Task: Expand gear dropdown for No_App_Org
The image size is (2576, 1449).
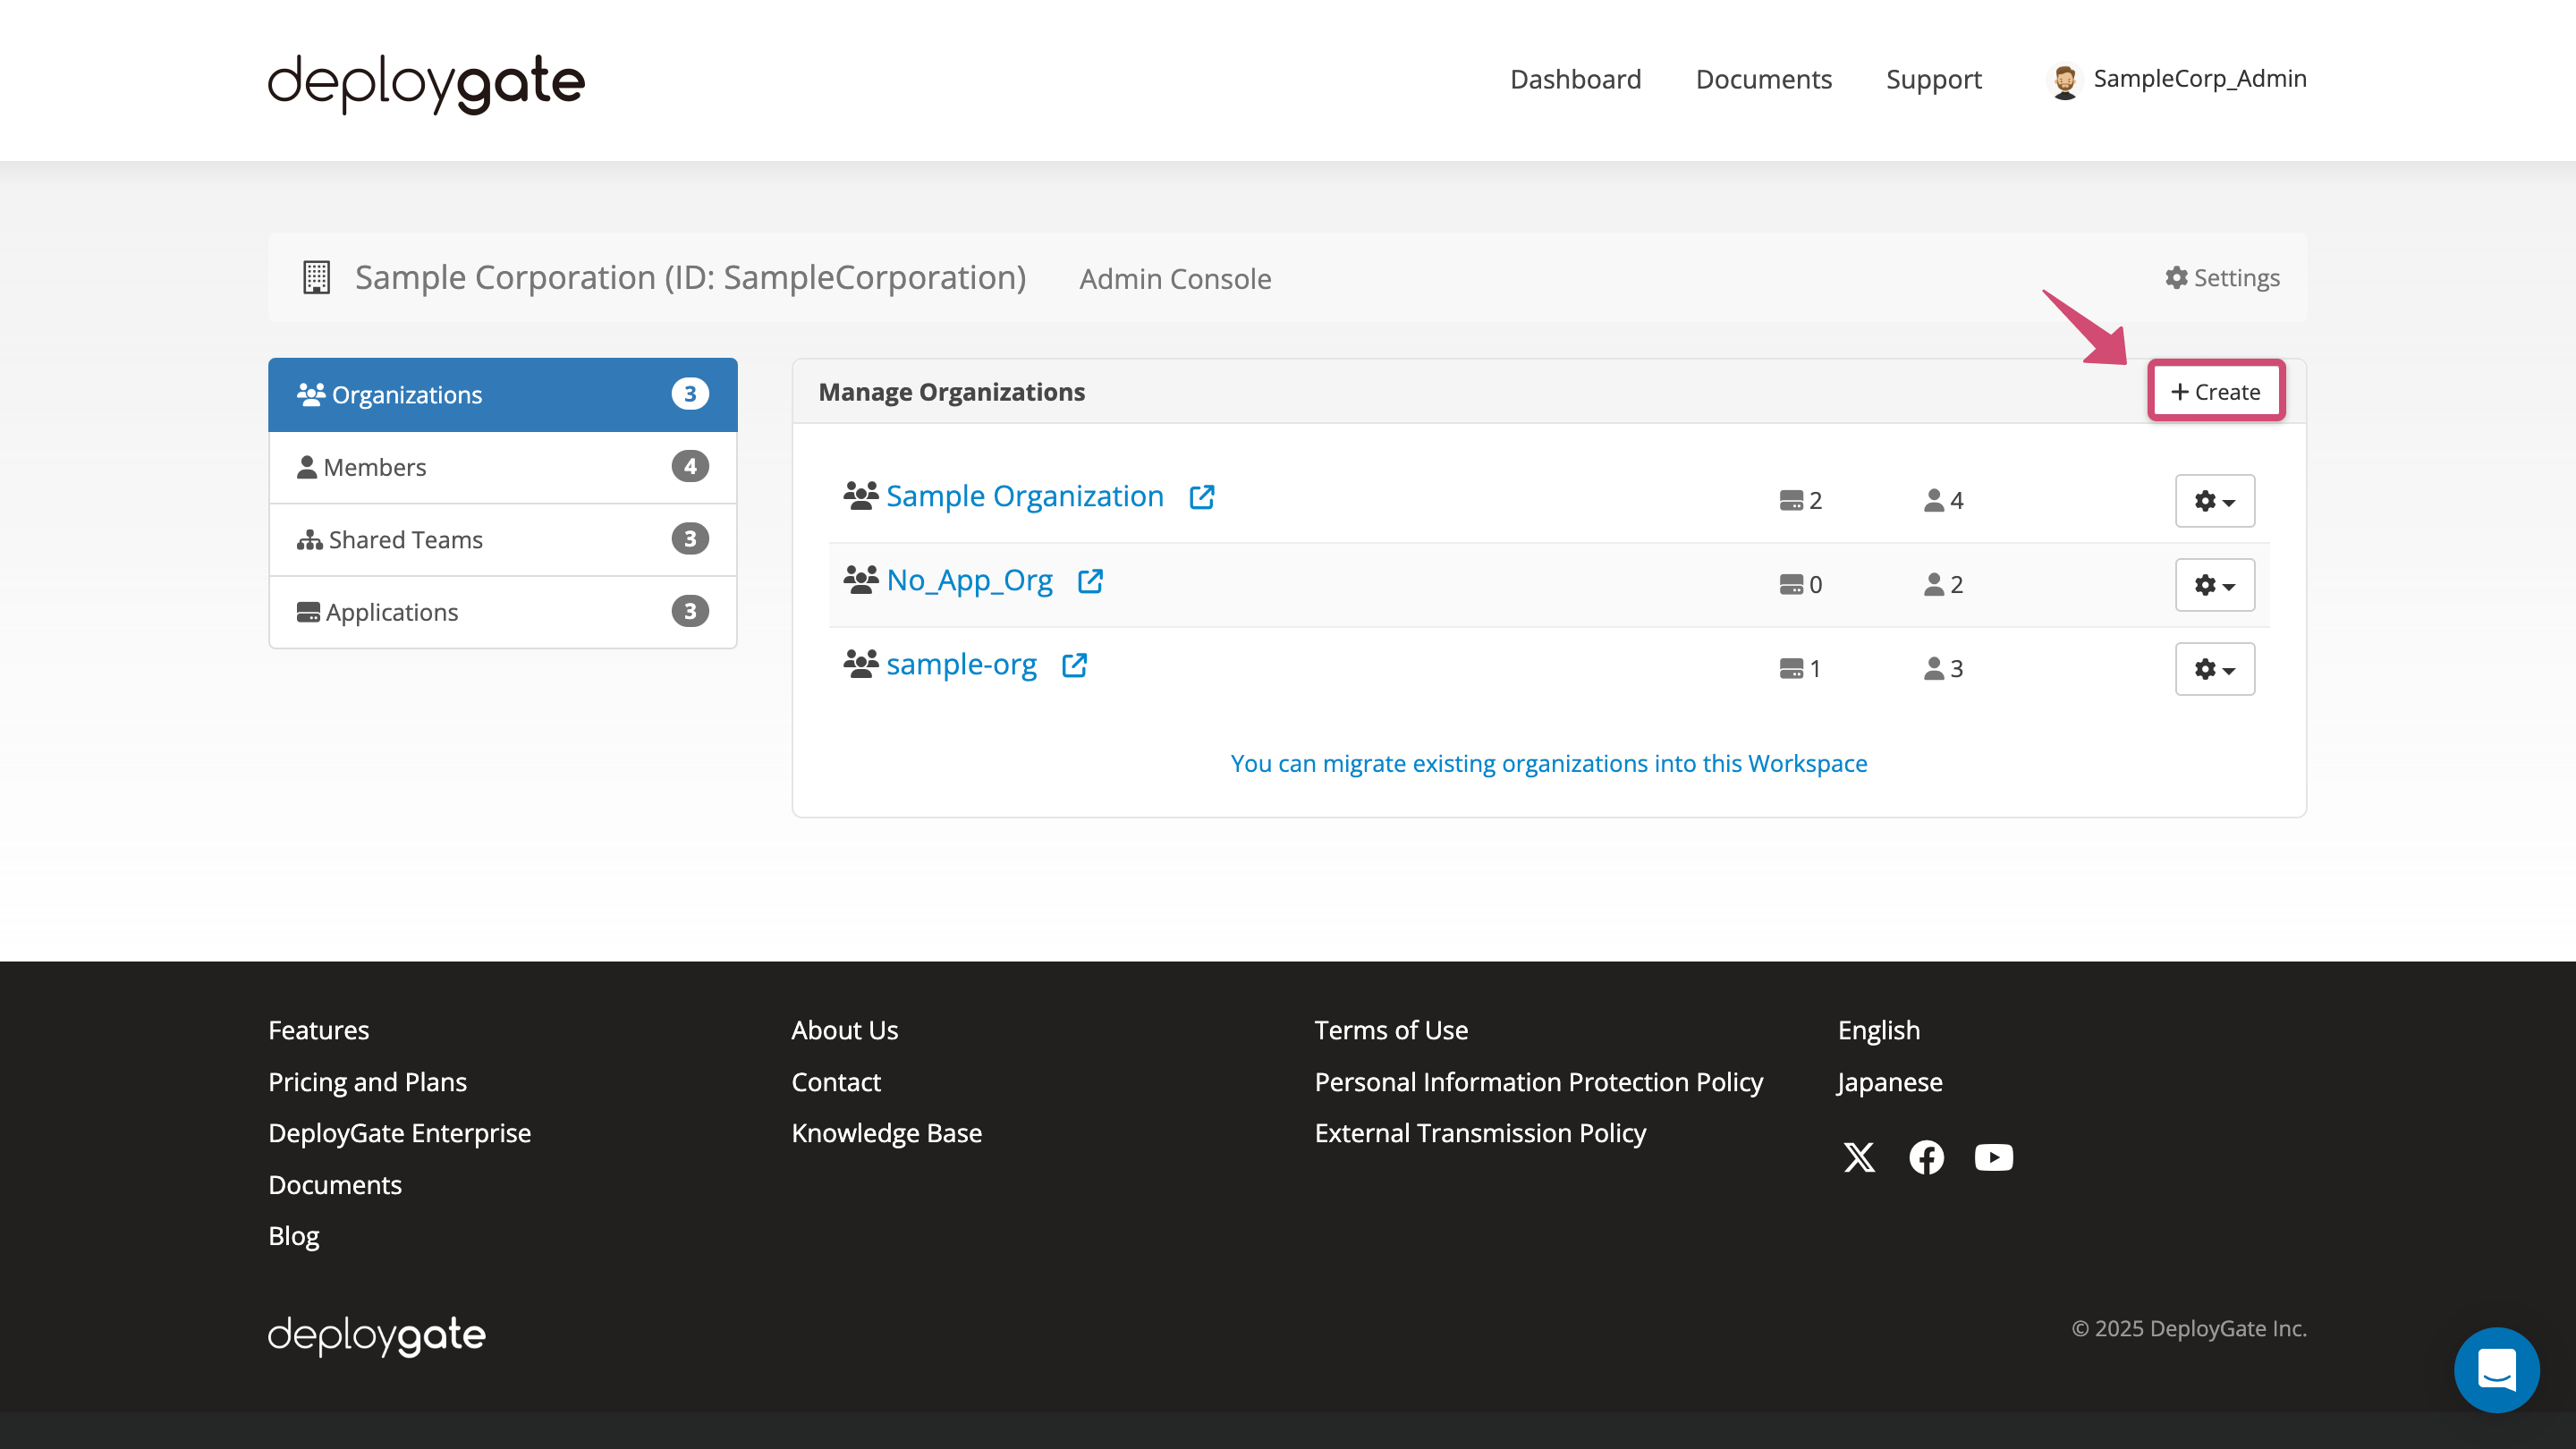Action: click(2214, 585)
